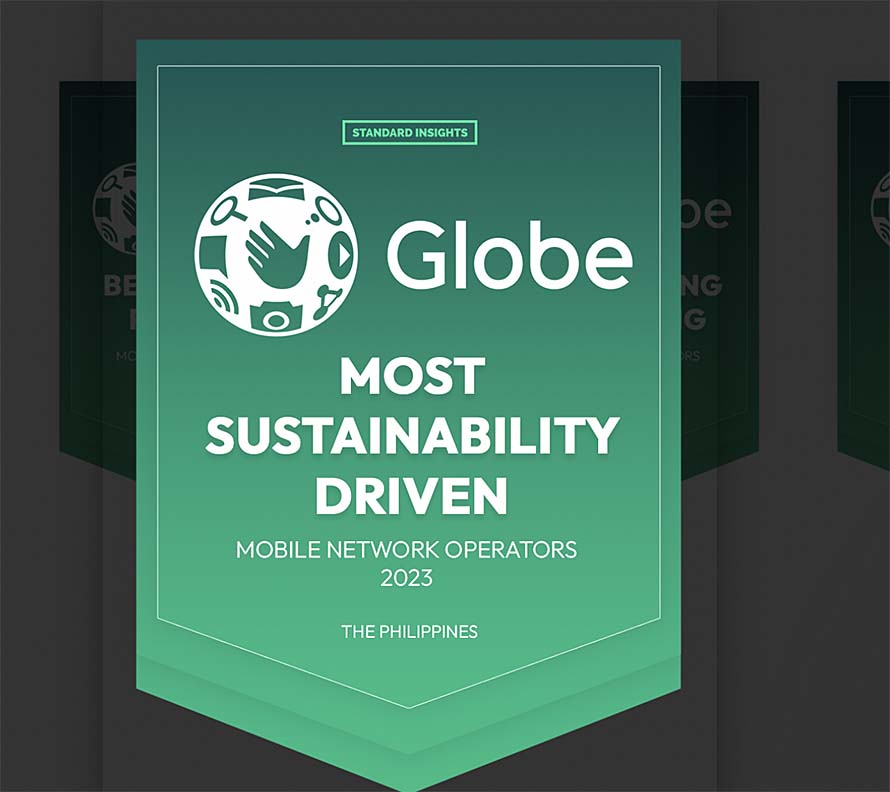Select the THE PHILIPPINES text label
Image resolution: width=890 pixels, height=792 pixels.
pos(410,631)
